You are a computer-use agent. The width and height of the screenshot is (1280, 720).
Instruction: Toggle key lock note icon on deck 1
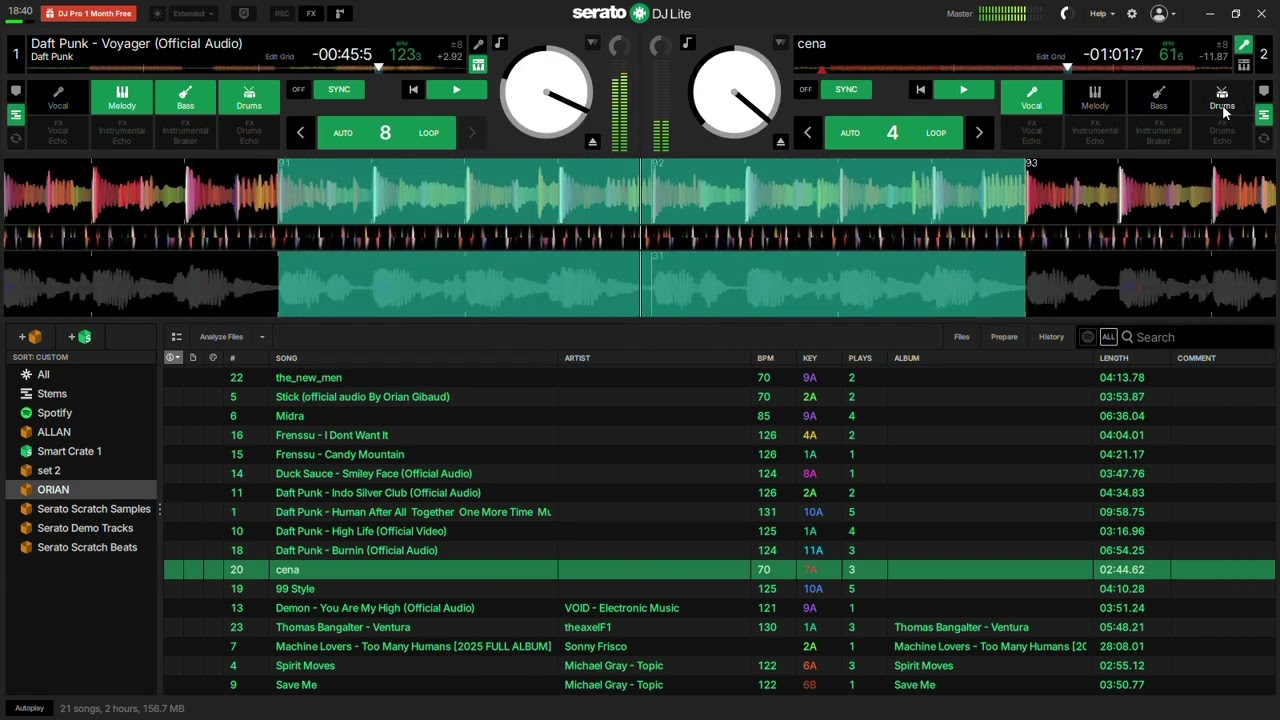point(499,43)
